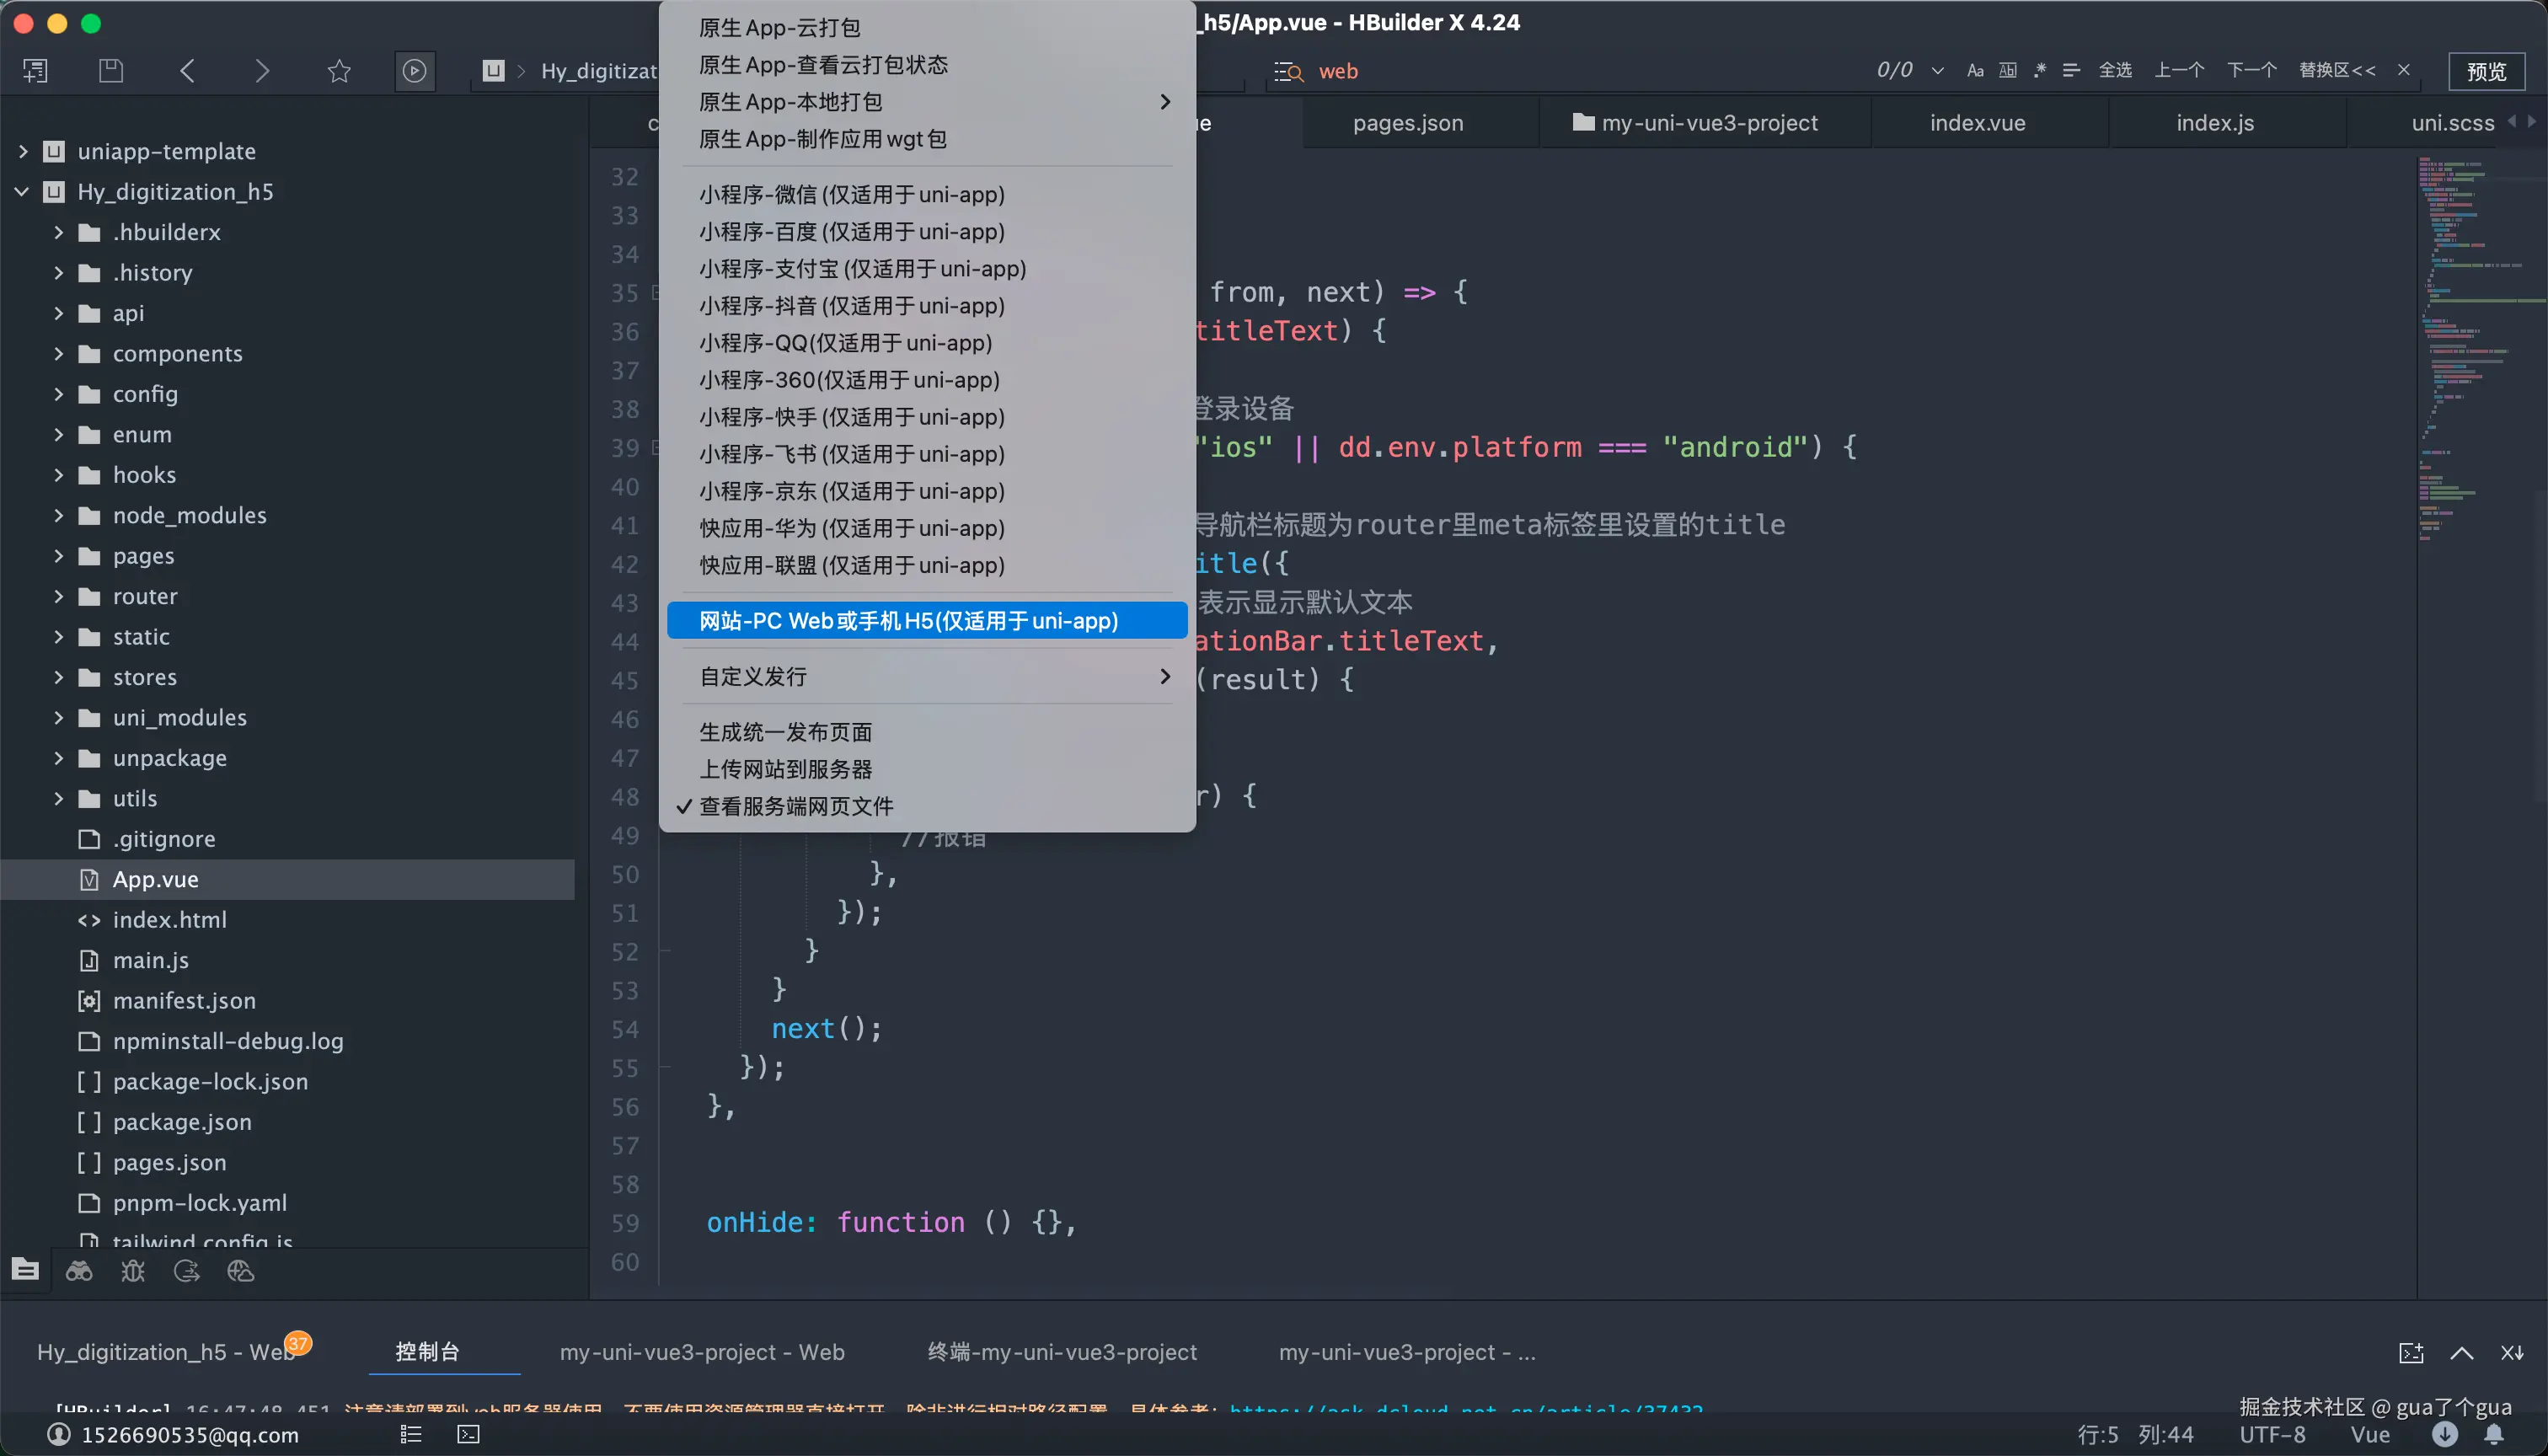Click the navigate back arrow icon
This screenshot has height=1456, width=2548.
[187, 70]
